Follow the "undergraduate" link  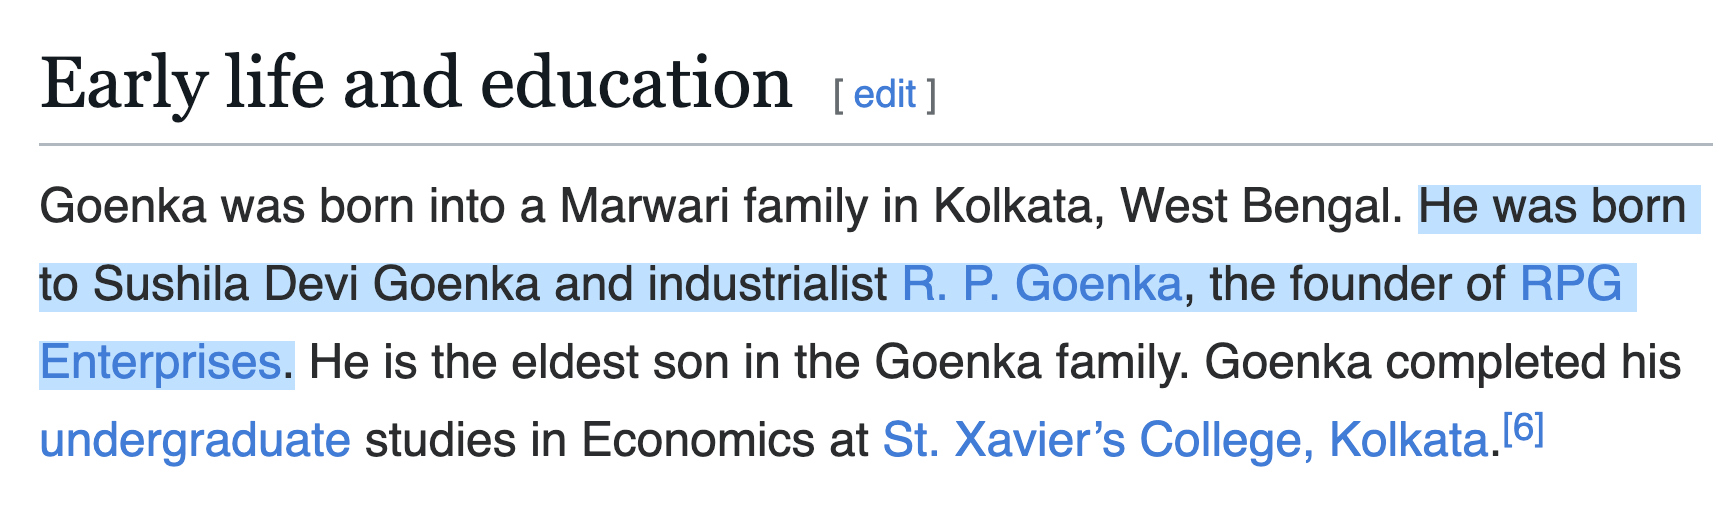tap(195, 440)
